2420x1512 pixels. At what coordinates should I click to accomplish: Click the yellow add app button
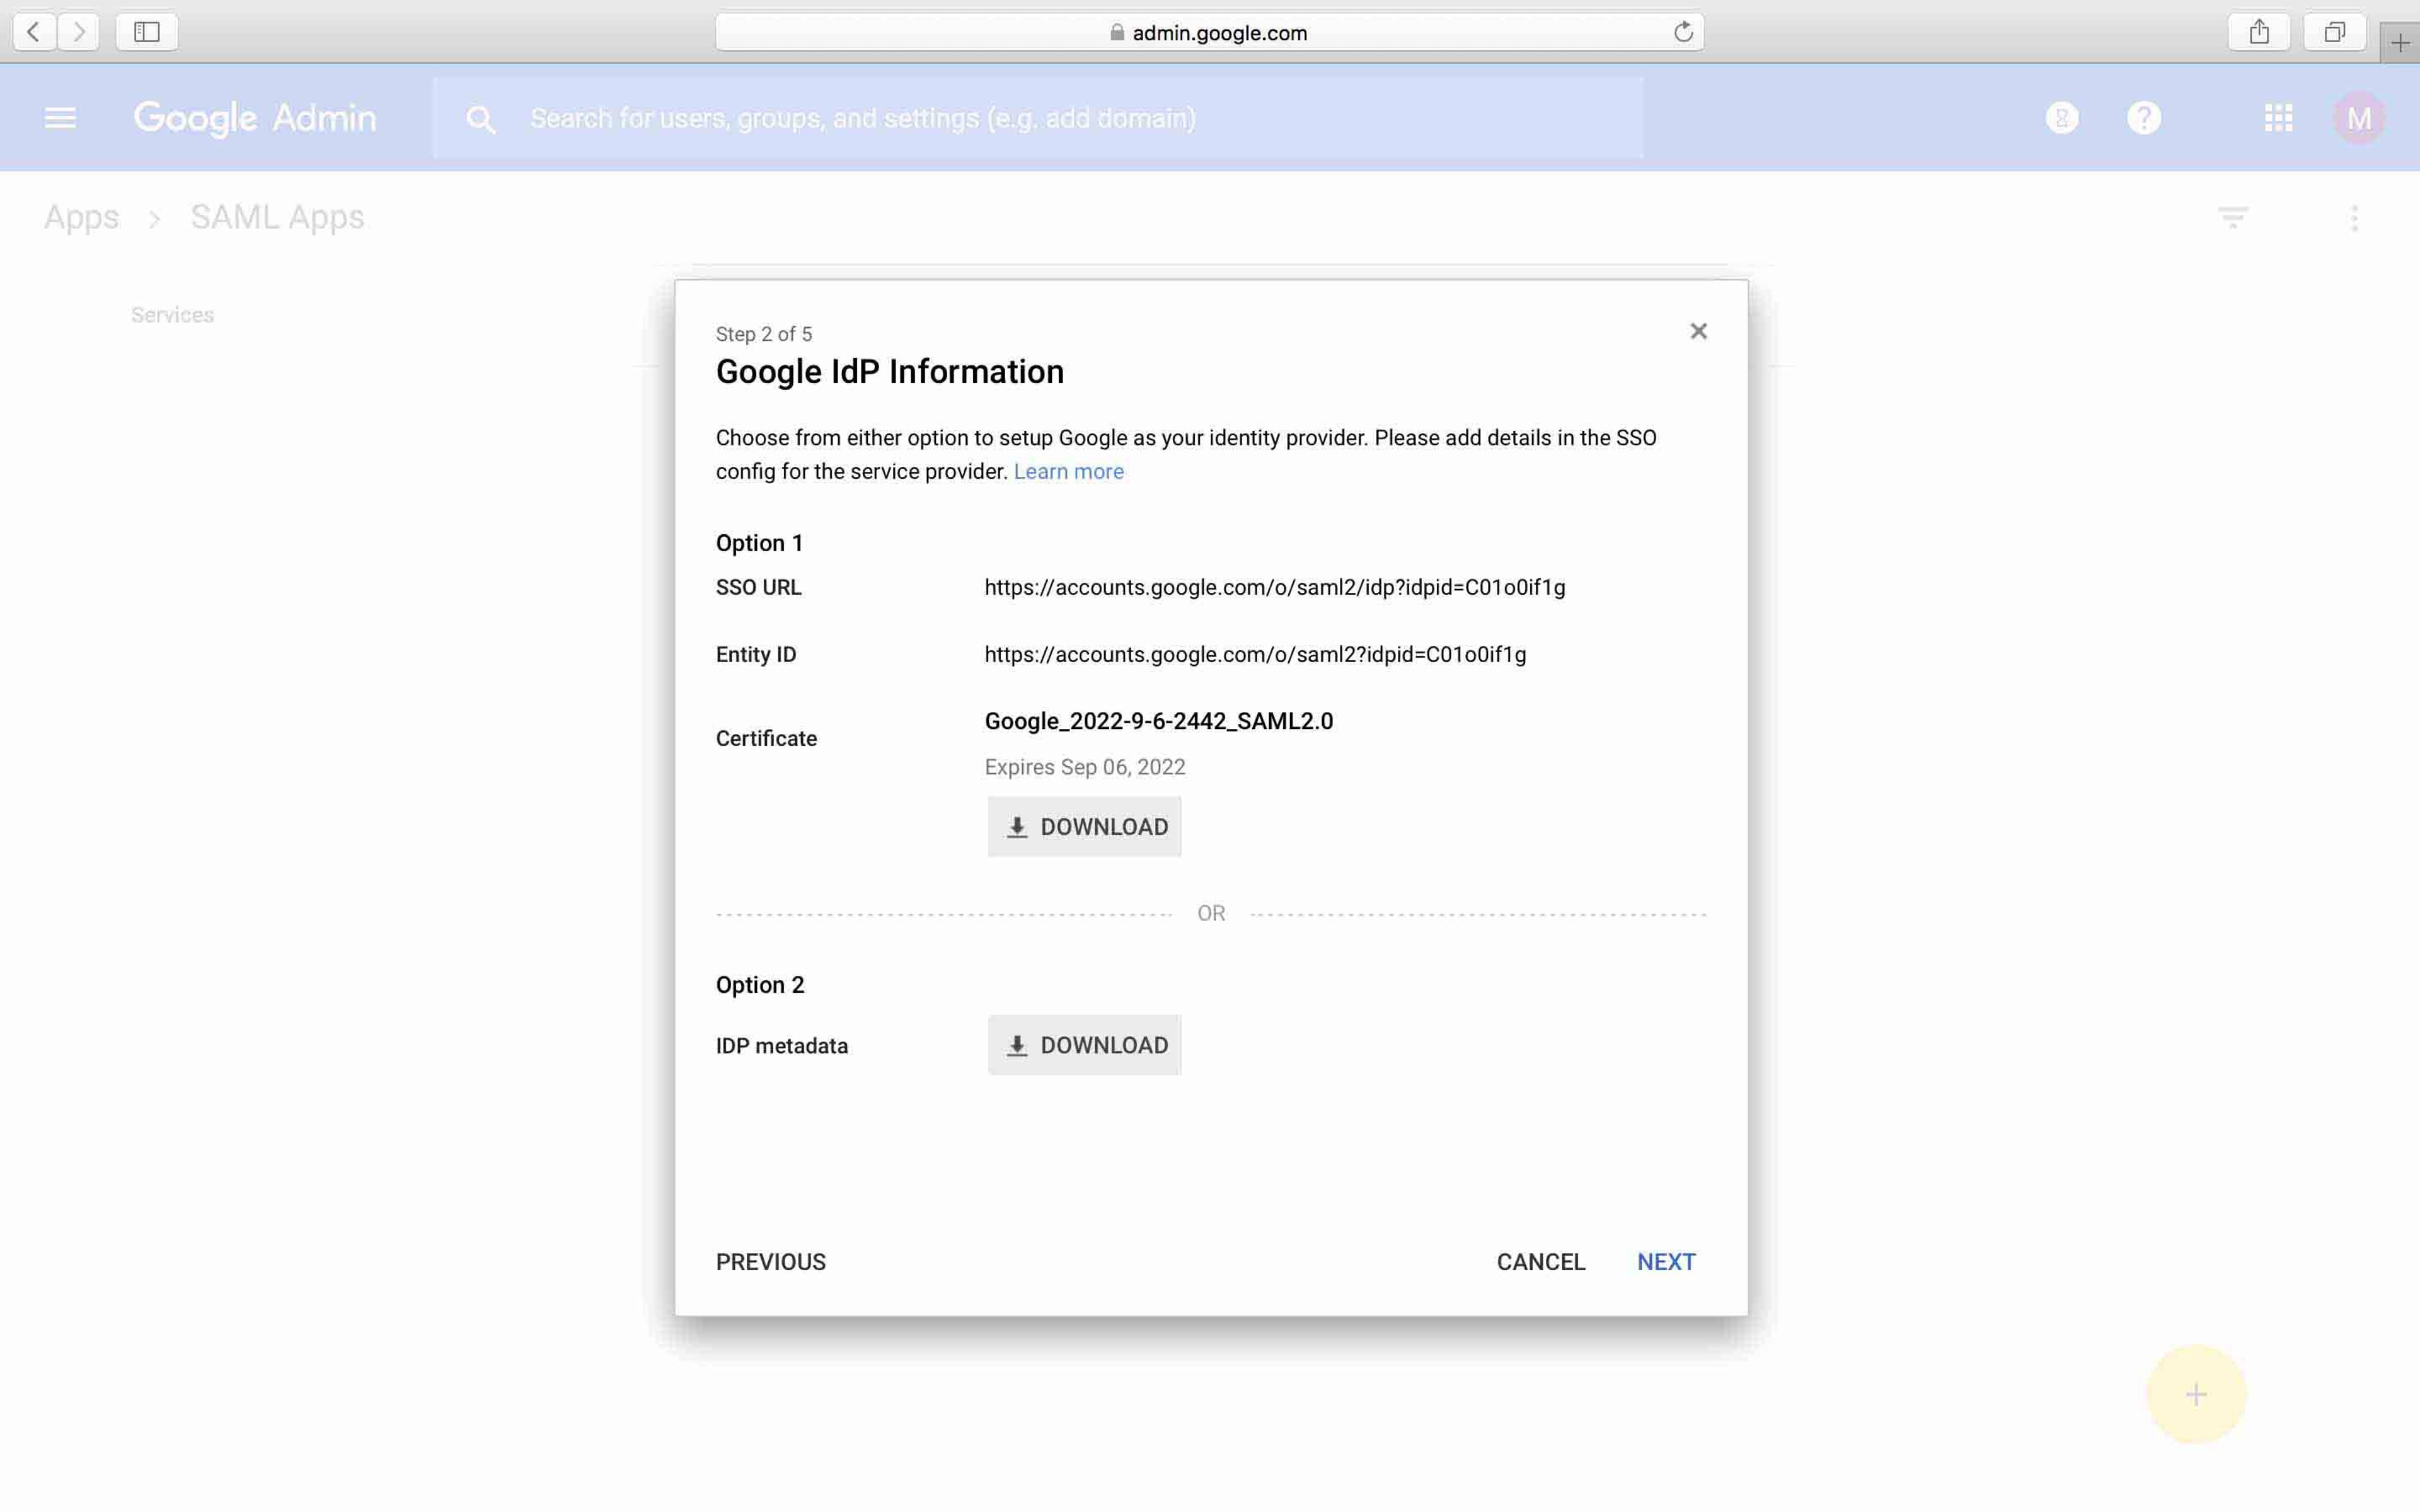point(2196,1394)
